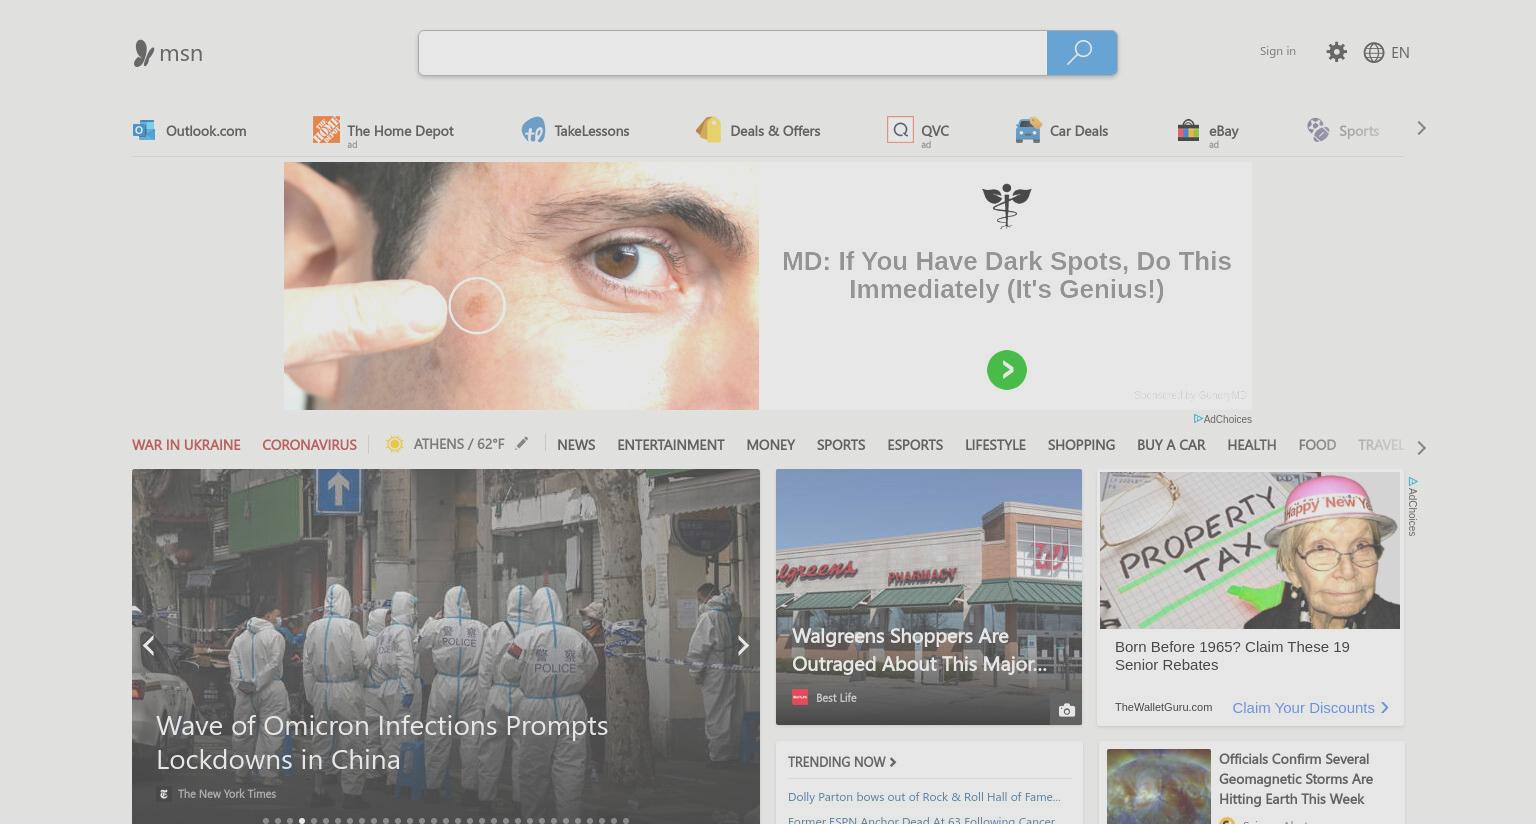Click the Sign in link
The image size is (1536, 824).
point(1277,51)
